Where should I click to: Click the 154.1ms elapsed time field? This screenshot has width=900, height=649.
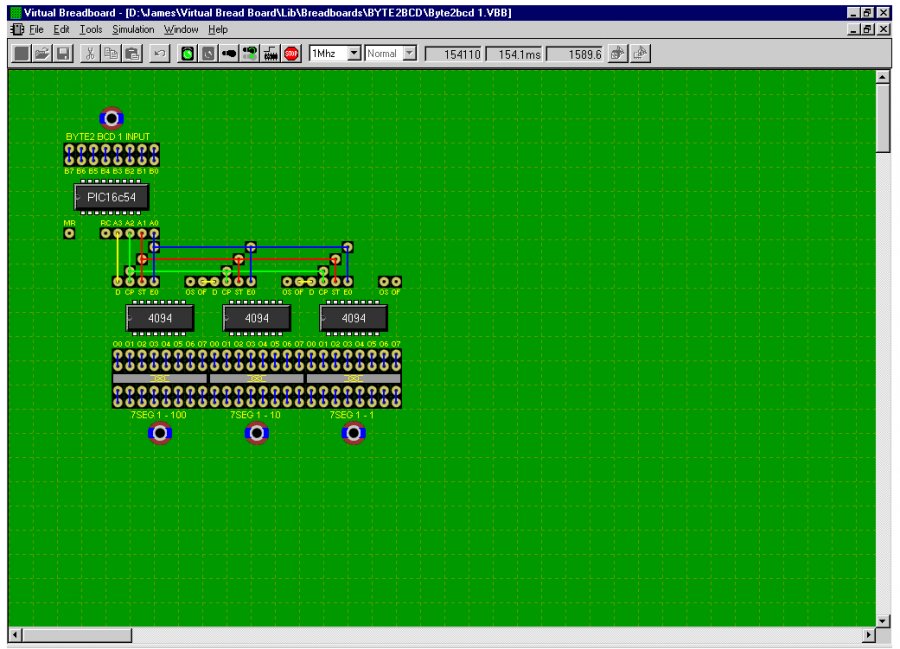pyautogui.click(x=514, y=55)
